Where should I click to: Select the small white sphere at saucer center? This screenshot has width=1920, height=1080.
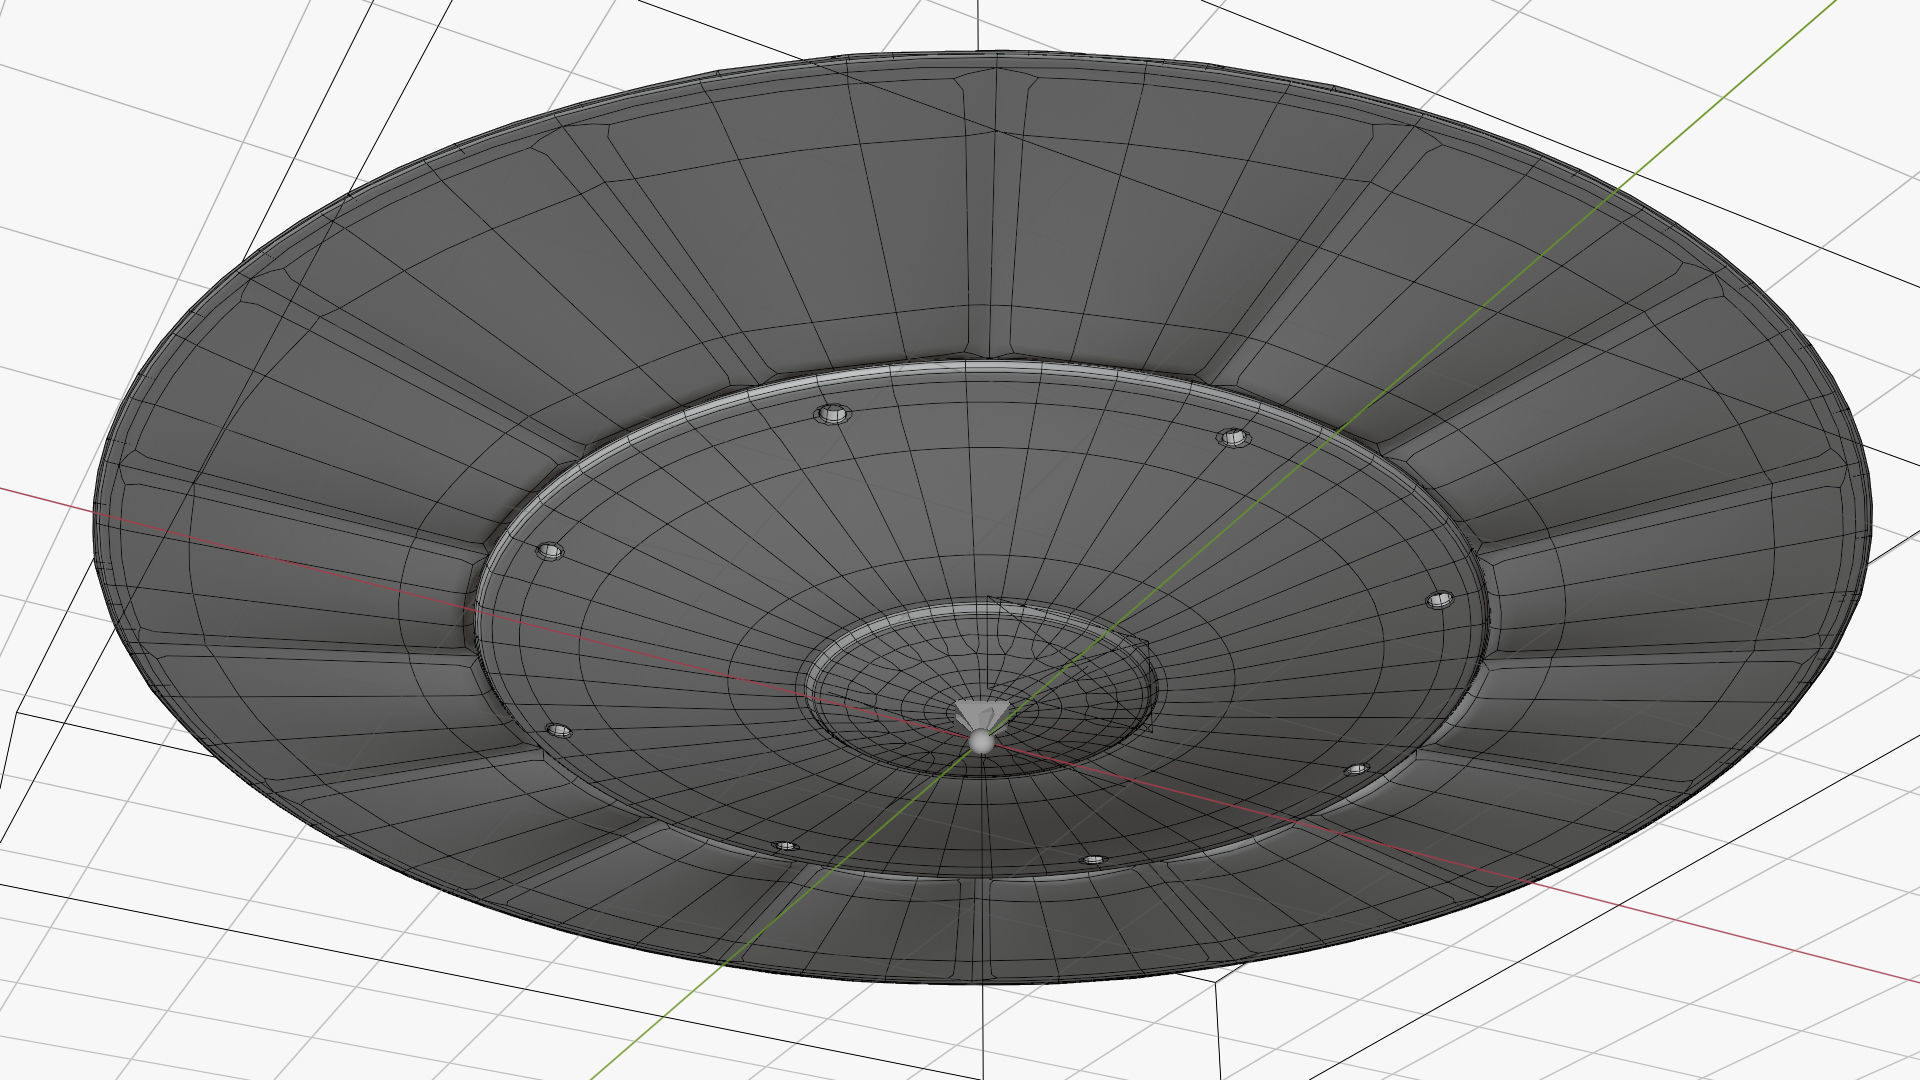981,741
